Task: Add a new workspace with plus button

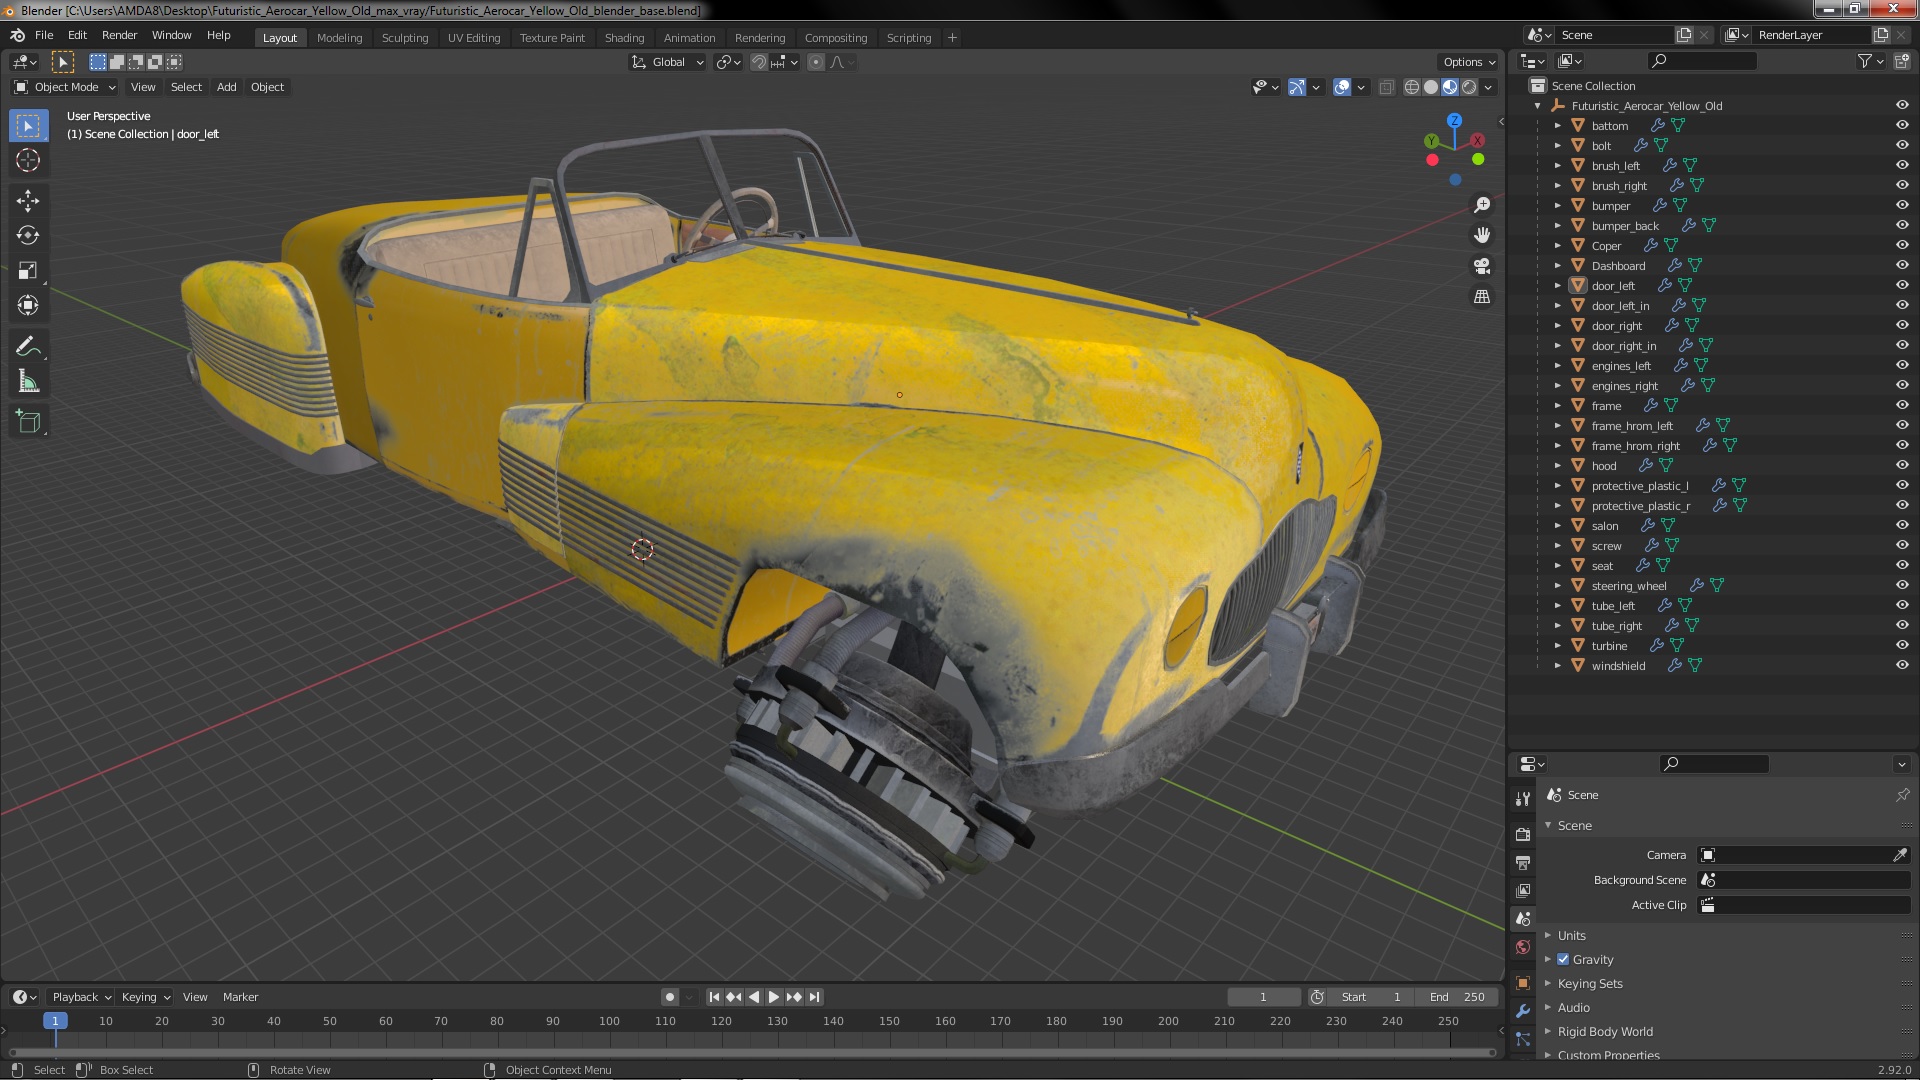Action: click(x=952, y=38)
